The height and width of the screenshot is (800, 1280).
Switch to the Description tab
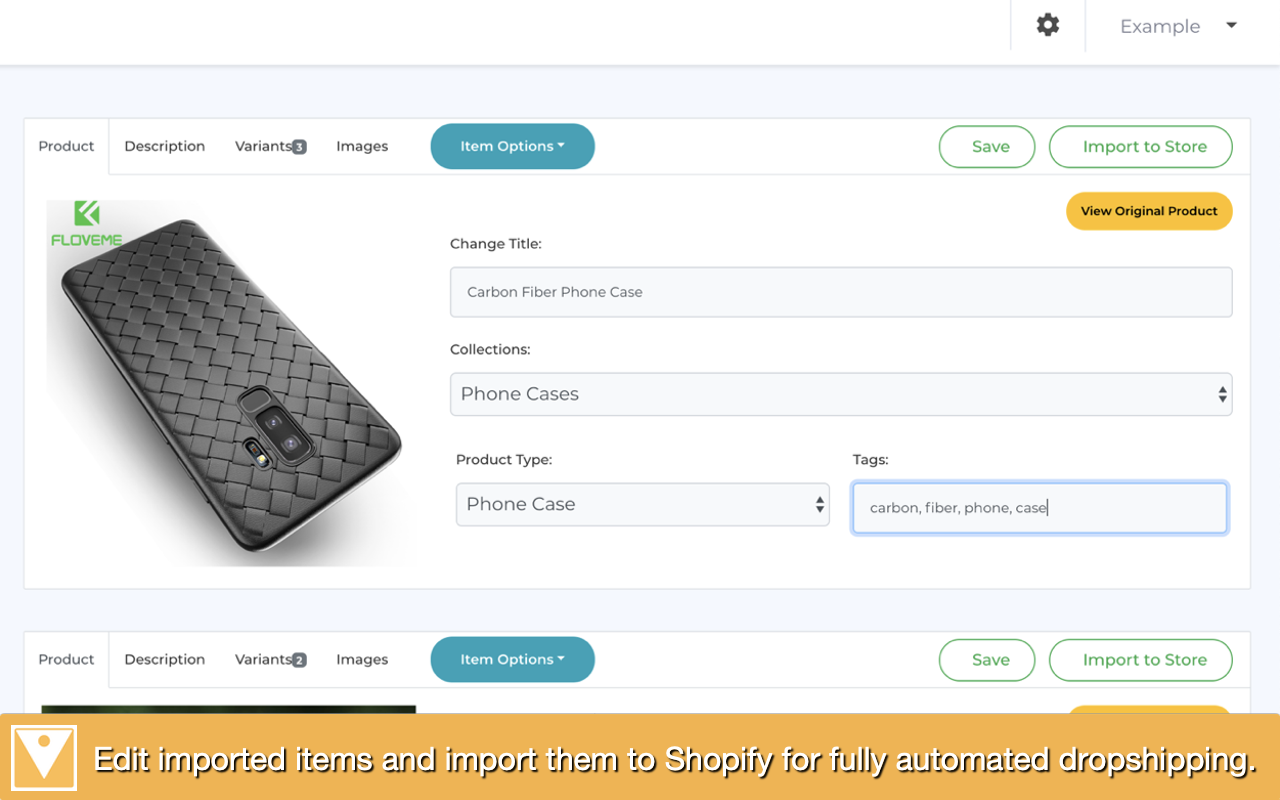click(164, 145)
